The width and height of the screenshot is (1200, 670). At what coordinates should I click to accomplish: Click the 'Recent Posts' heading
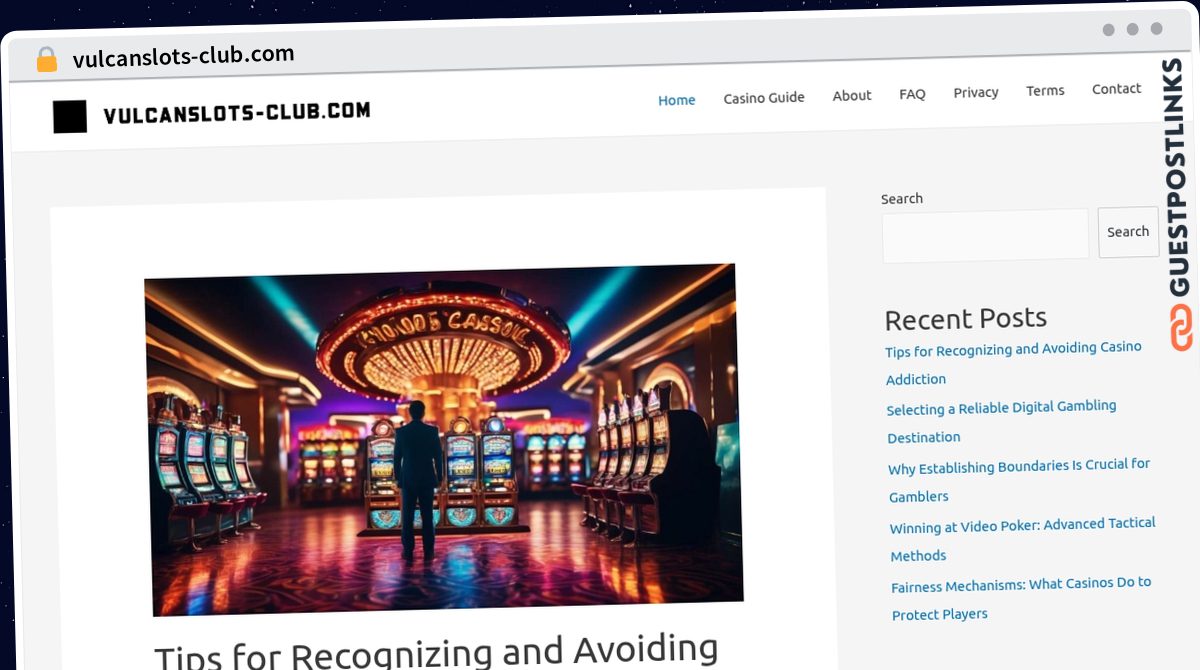click(x=966, y=319)
